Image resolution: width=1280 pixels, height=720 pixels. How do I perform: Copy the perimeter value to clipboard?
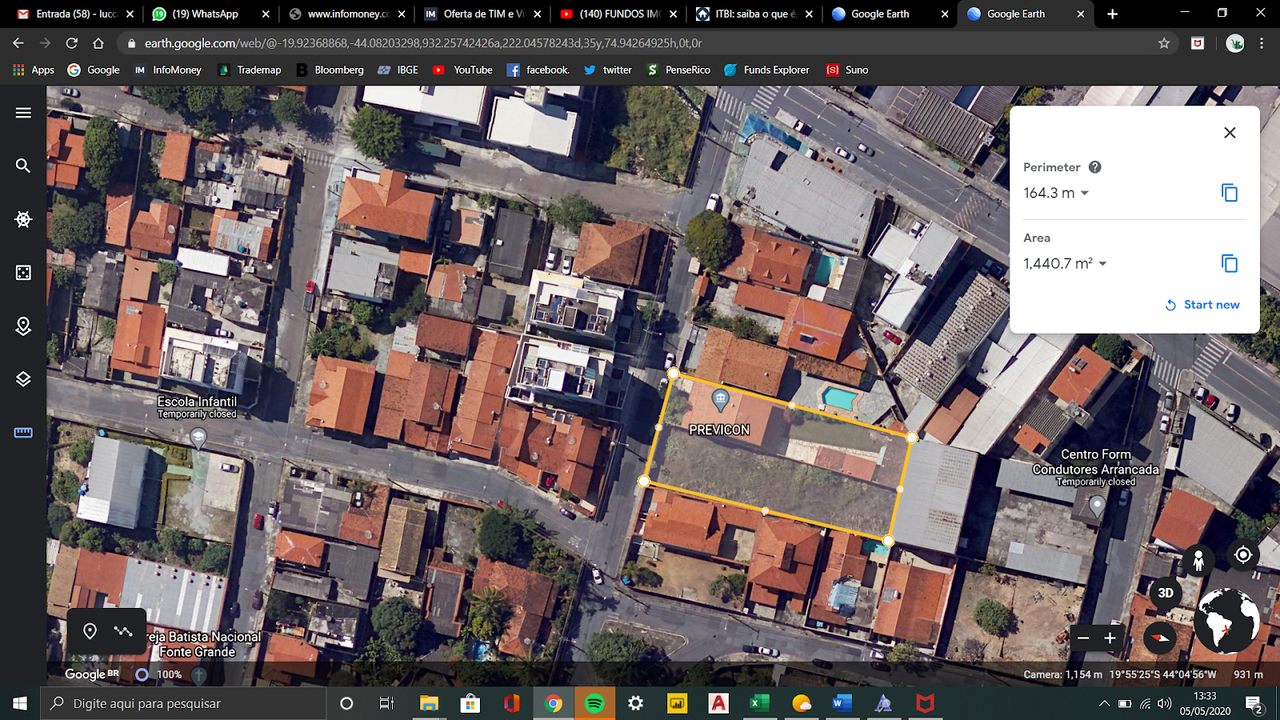pos(1229,193)
